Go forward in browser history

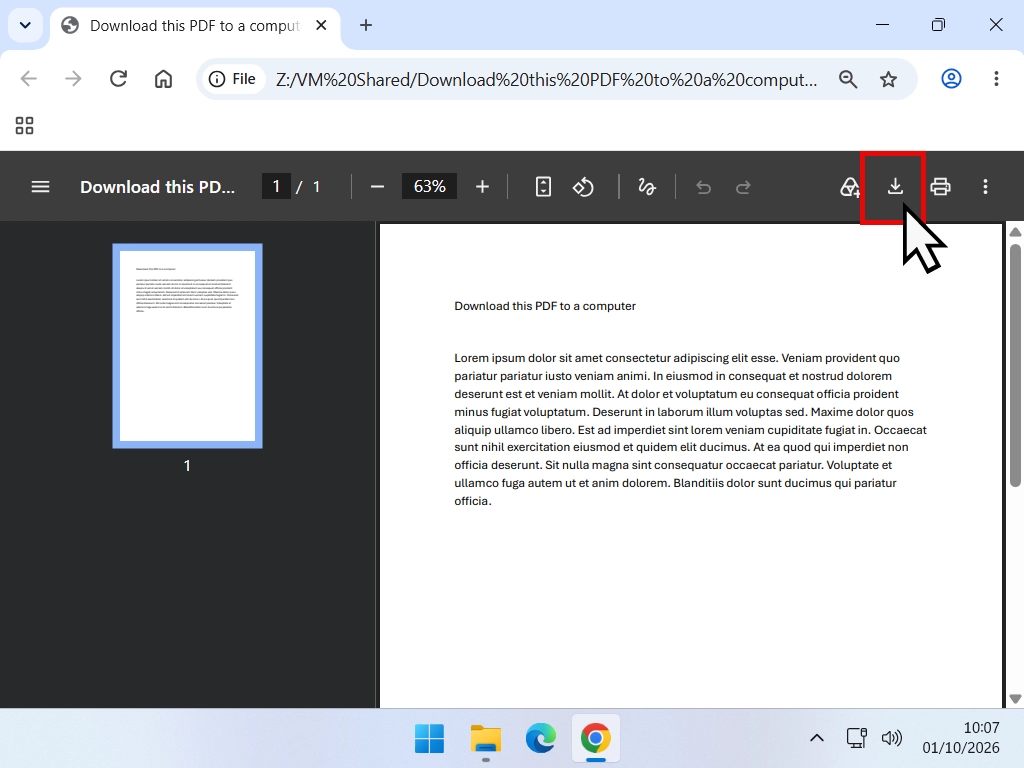73,79
